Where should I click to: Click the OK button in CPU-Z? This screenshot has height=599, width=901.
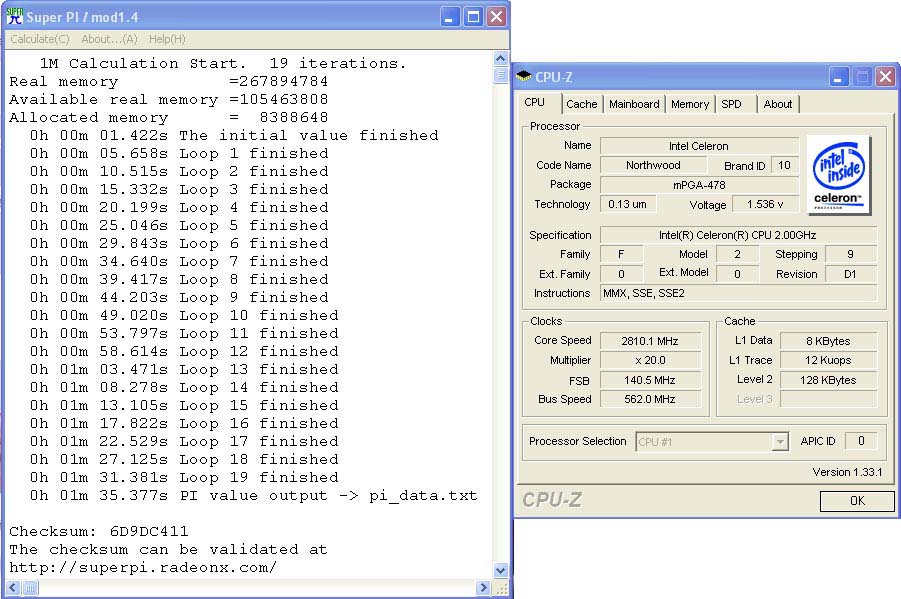pyautogui.click(x=857, y=501)
